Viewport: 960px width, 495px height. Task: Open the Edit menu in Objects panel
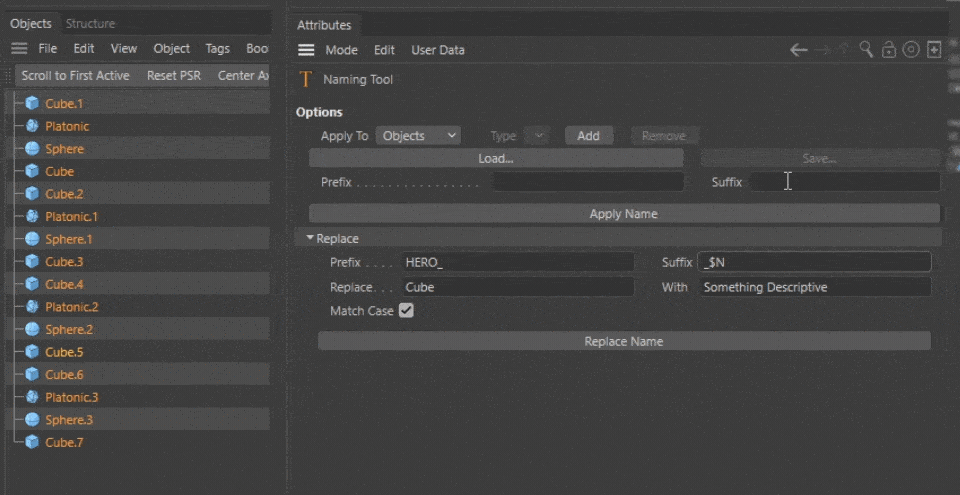click(x=84, y=48)
